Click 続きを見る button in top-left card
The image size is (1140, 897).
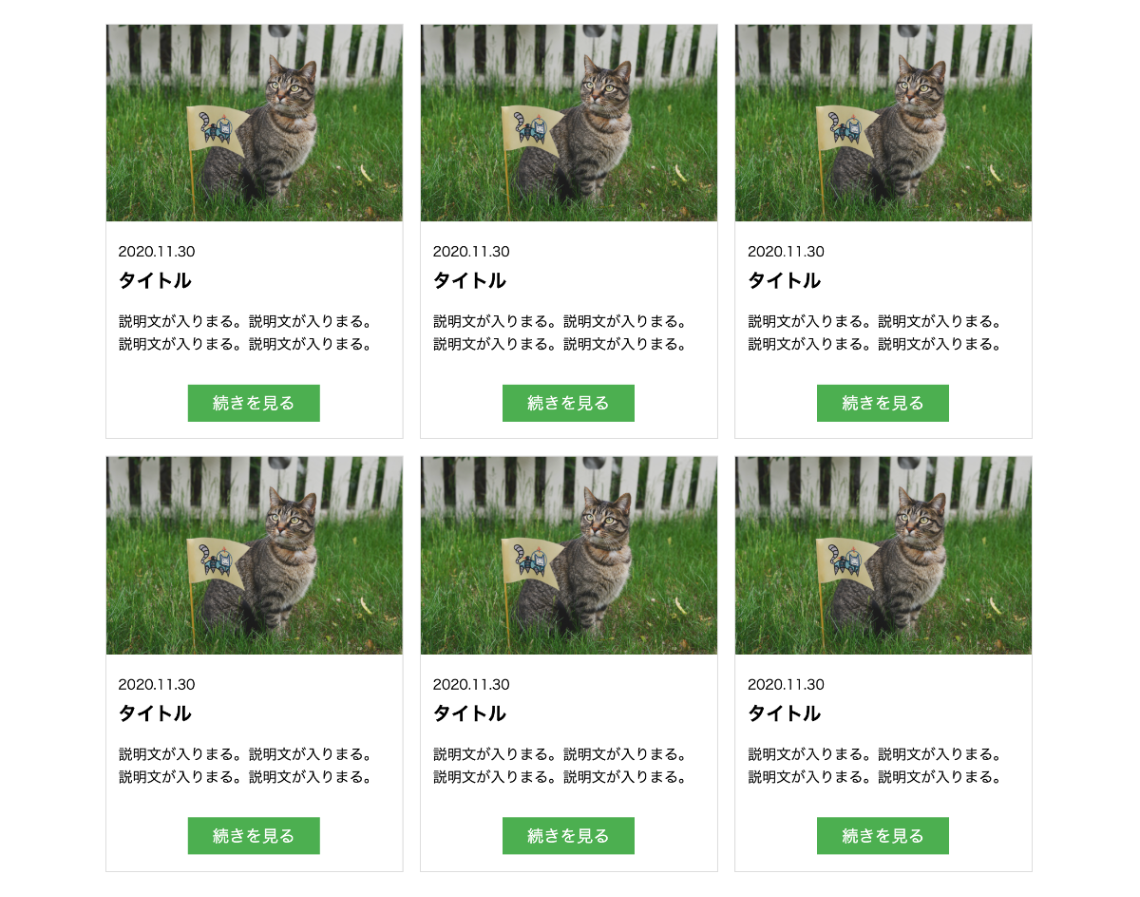254,403
